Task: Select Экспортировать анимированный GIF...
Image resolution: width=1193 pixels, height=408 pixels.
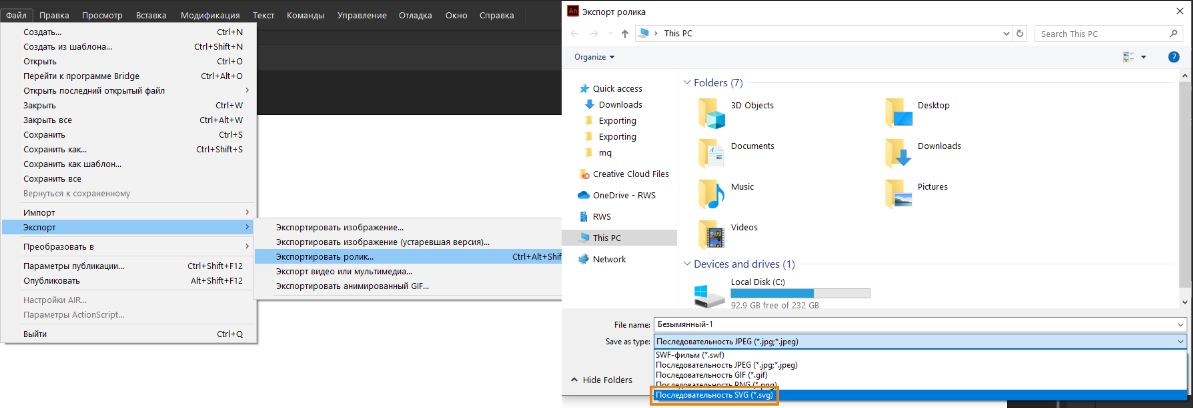Action: point(408,286)
